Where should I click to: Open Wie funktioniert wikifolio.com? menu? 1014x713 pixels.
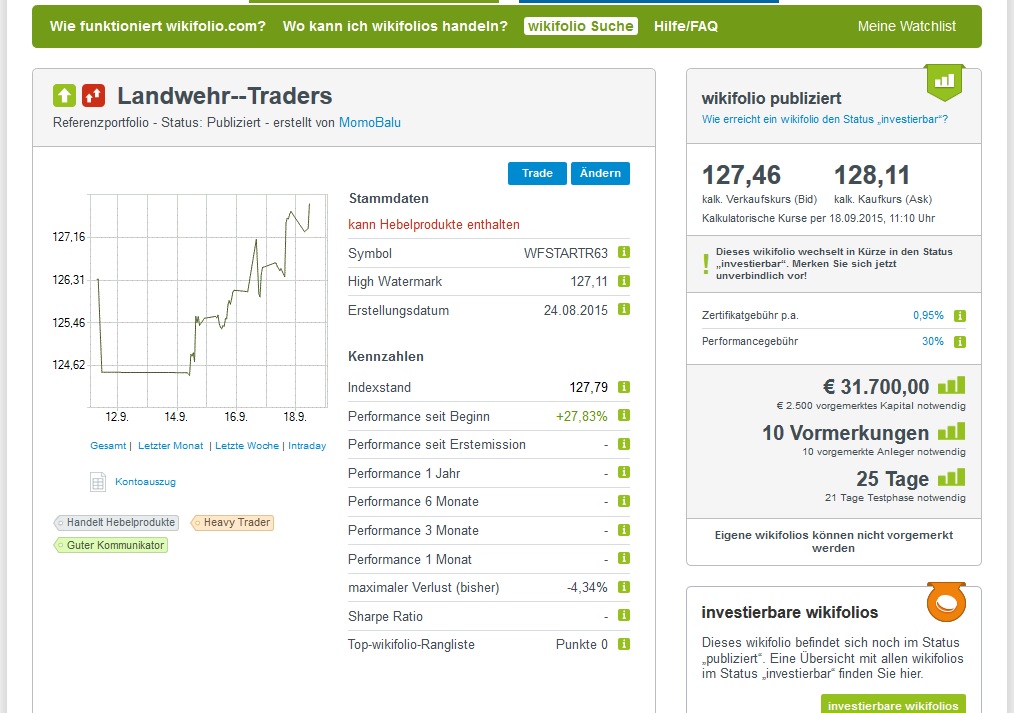coord(158,27)
